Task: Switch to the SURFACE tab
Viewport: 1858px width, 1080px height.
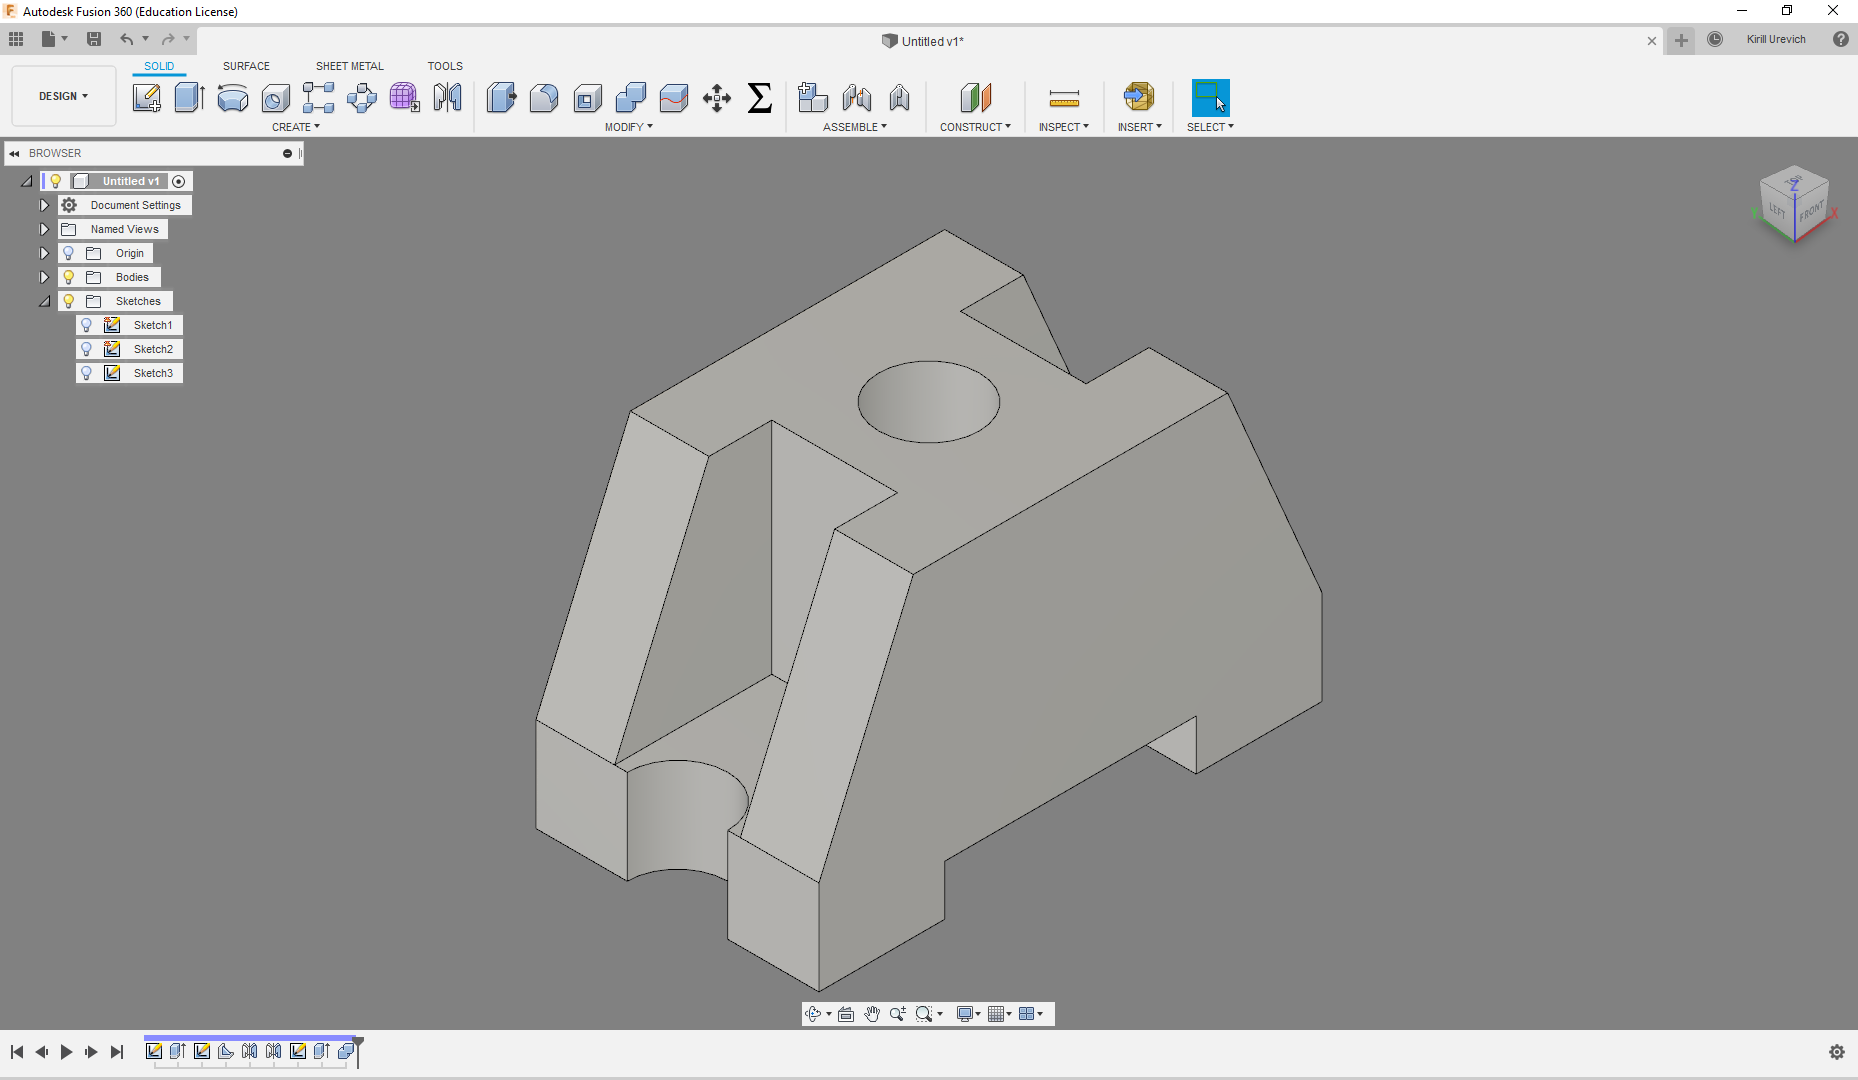Action: [x=246, y=66]
